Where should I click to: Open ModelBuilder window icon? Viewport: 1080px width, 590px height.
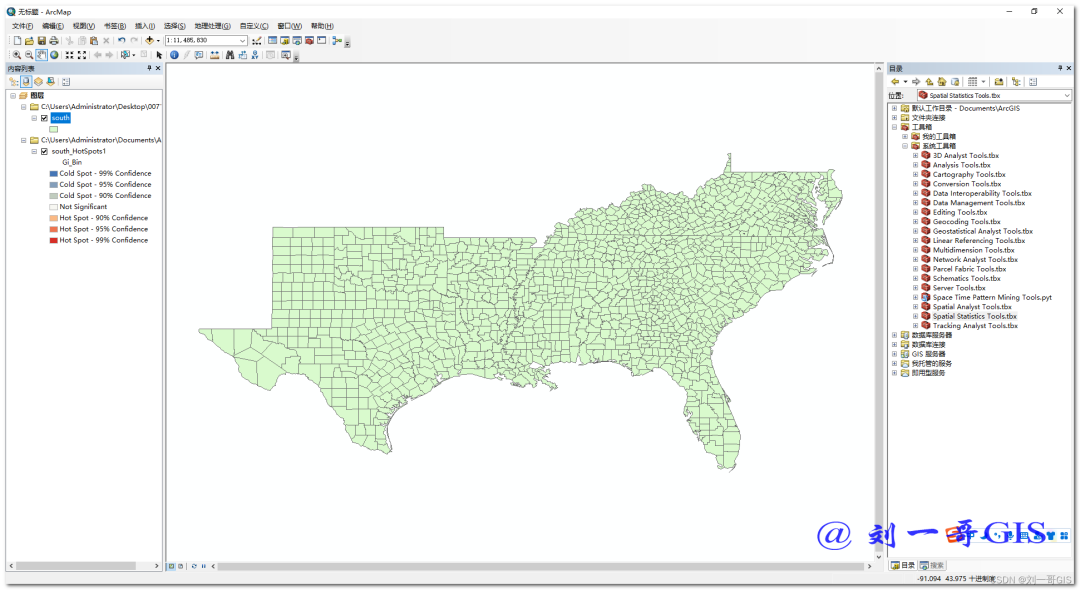tap(337, 41)
